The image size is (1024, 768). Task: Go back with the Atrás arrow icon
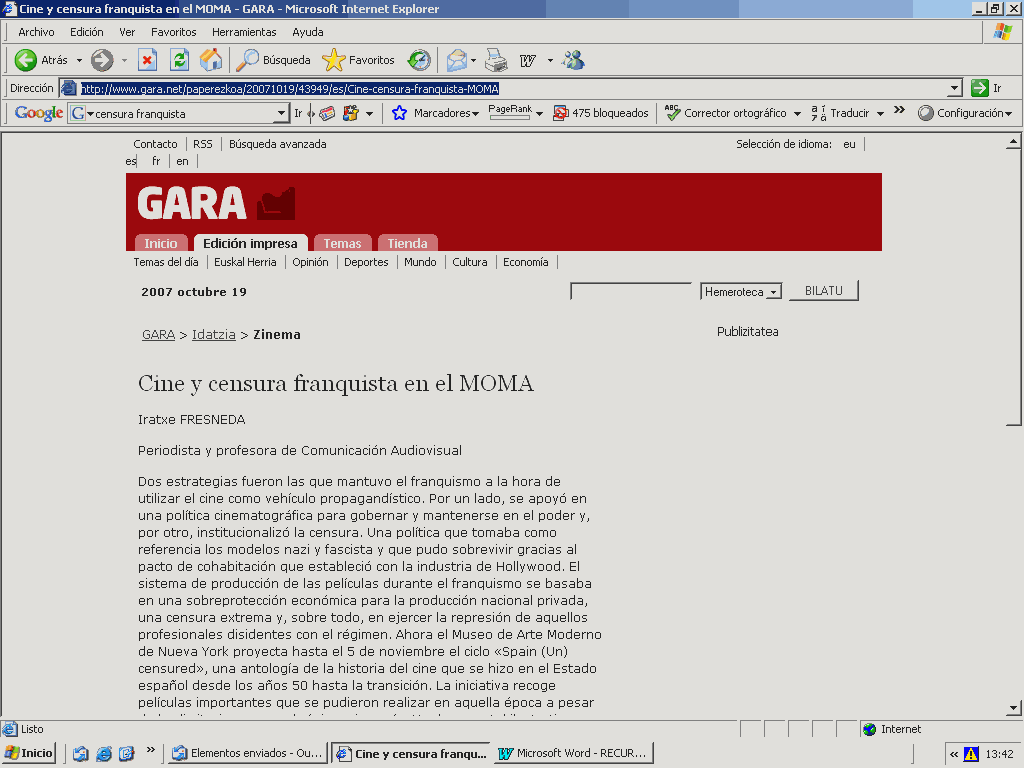point(25,60)
